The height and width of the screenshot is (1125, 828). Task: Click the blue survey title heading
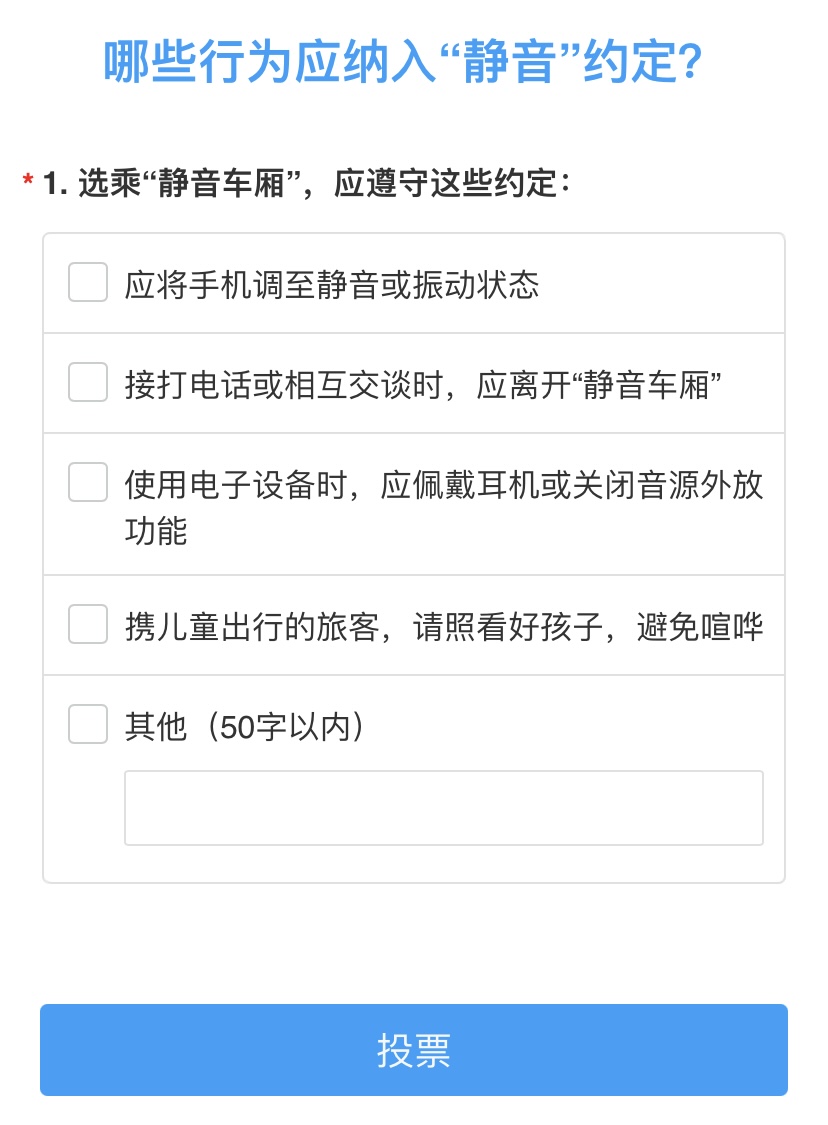point(402,62)
